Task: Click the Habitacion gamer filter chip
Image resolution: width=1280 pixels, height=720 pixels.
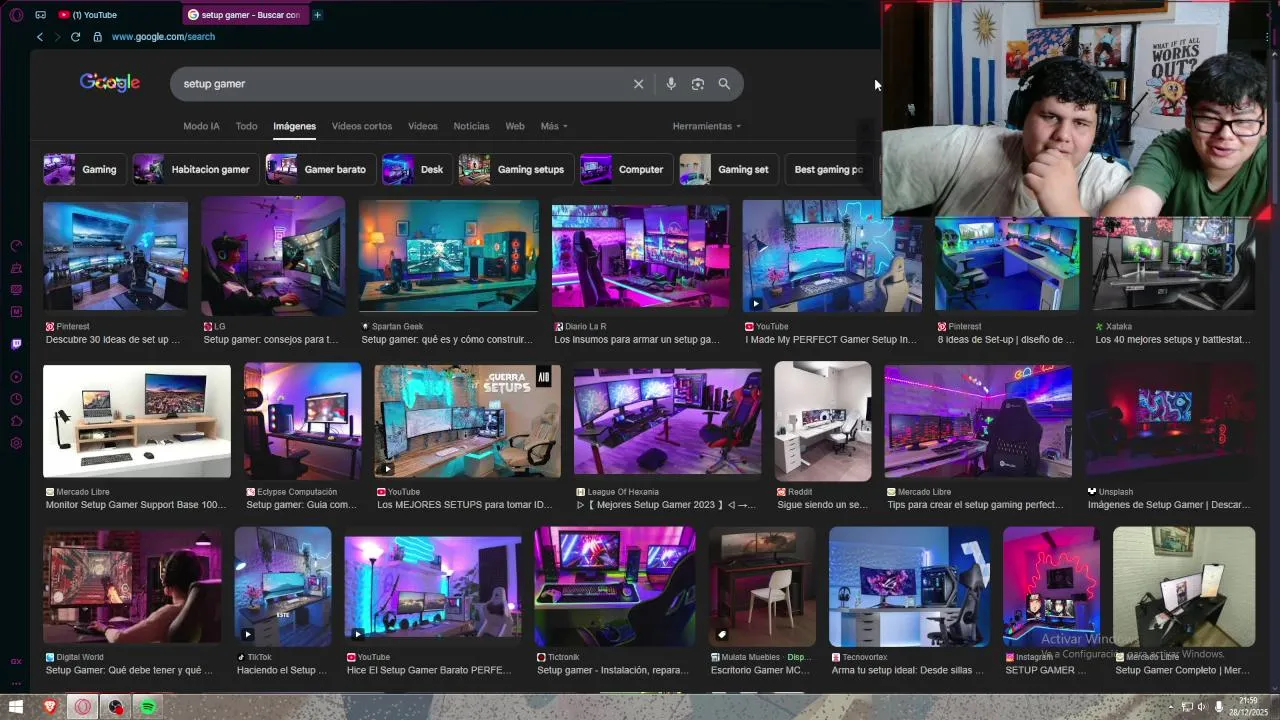Action: [x=196, y=169]
